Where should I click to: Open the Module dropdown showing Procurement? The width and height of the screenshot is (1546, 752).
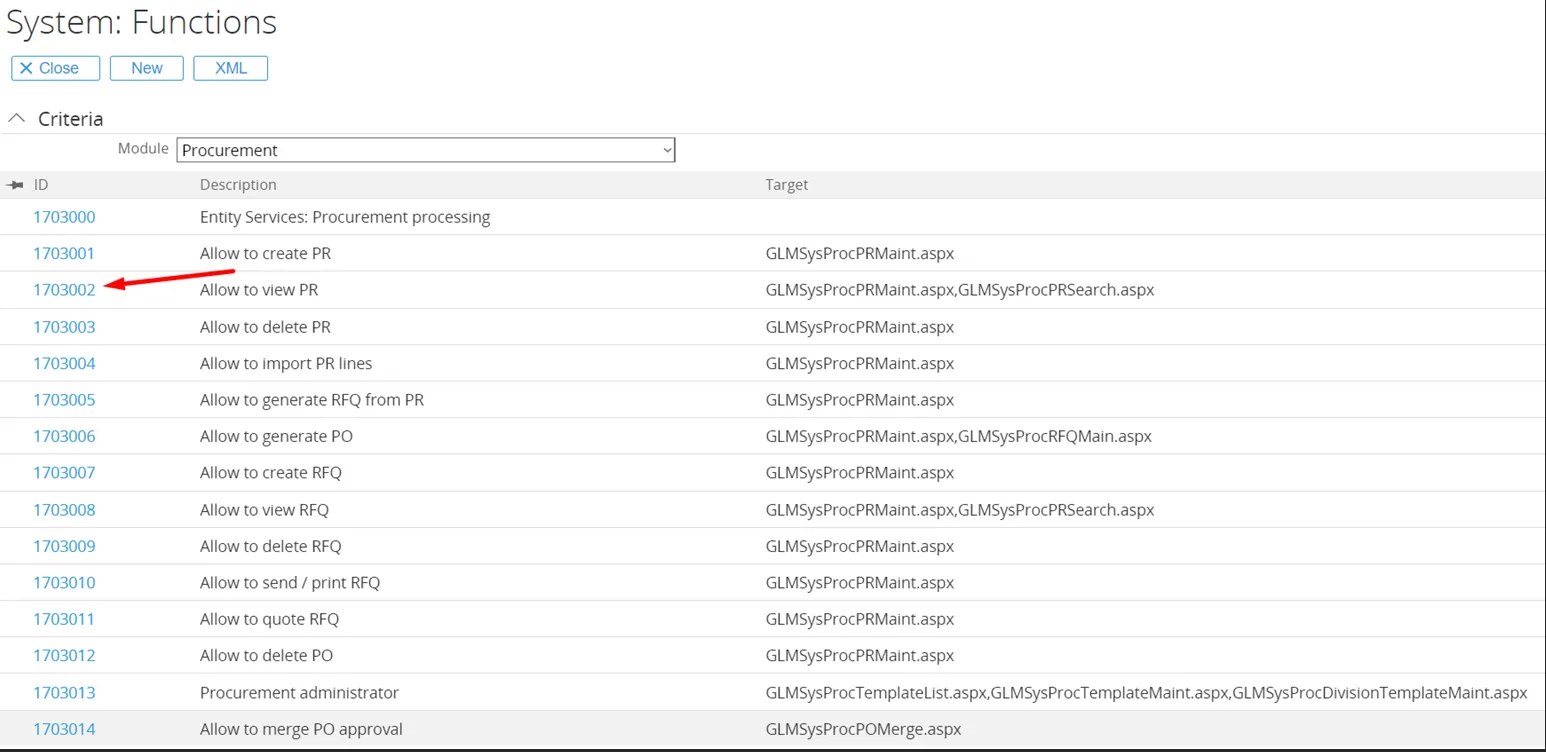click(x=426, y=150)
